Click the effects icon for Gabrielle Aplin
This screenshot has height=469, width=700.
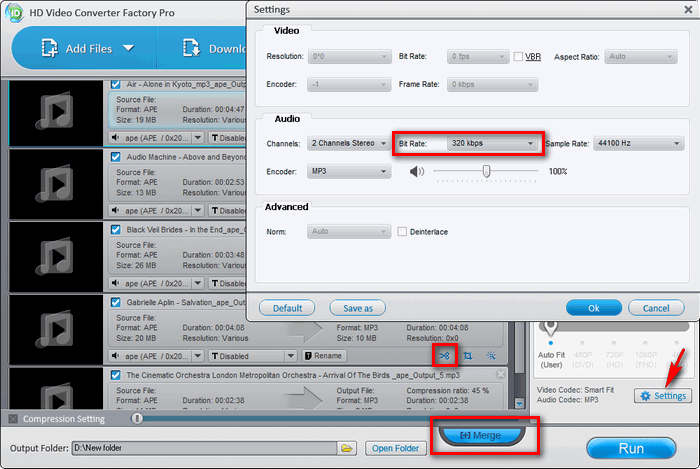click(491, 356)
